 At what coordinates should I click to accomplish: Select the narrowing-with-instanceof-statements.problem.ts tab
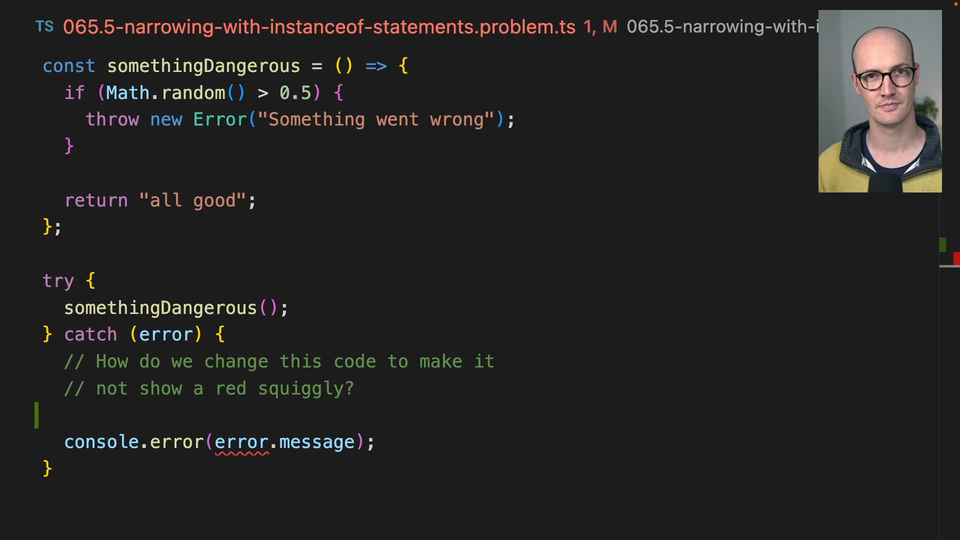pyautogui.click(x=318, y=27)
